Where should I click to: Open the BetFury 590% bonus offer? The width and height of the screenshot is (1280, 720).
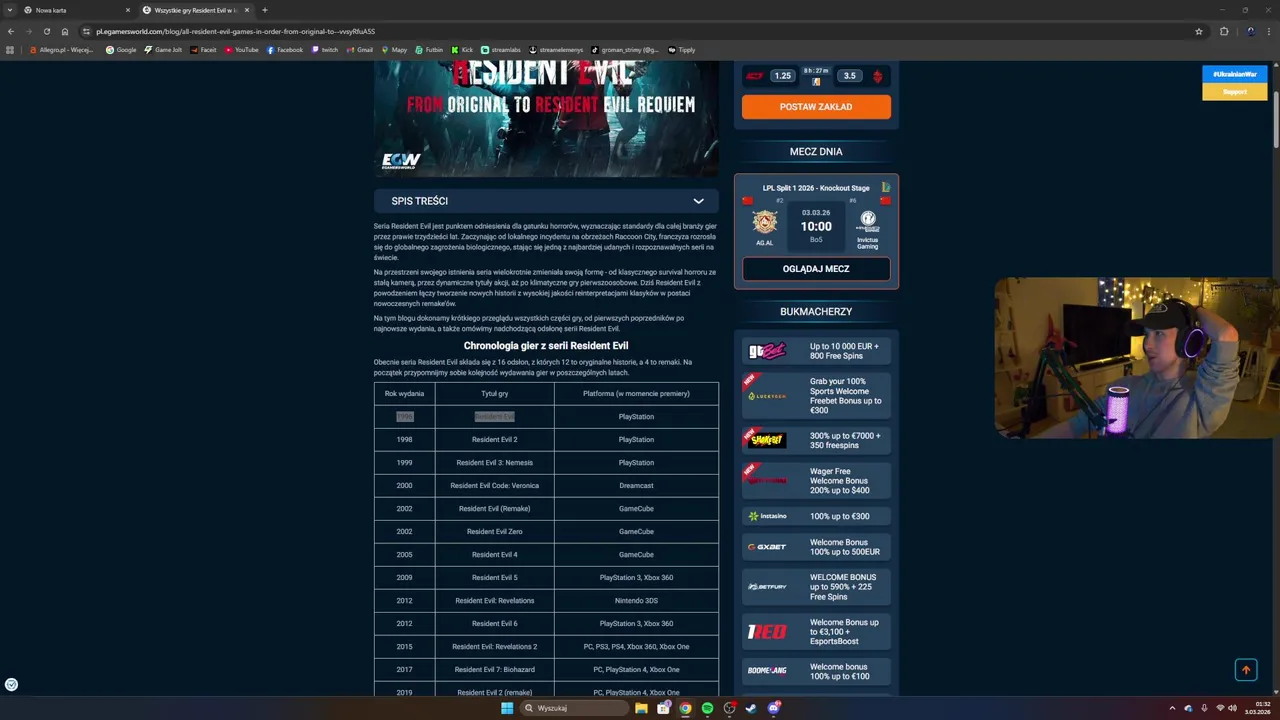click(x=816, y=587)
